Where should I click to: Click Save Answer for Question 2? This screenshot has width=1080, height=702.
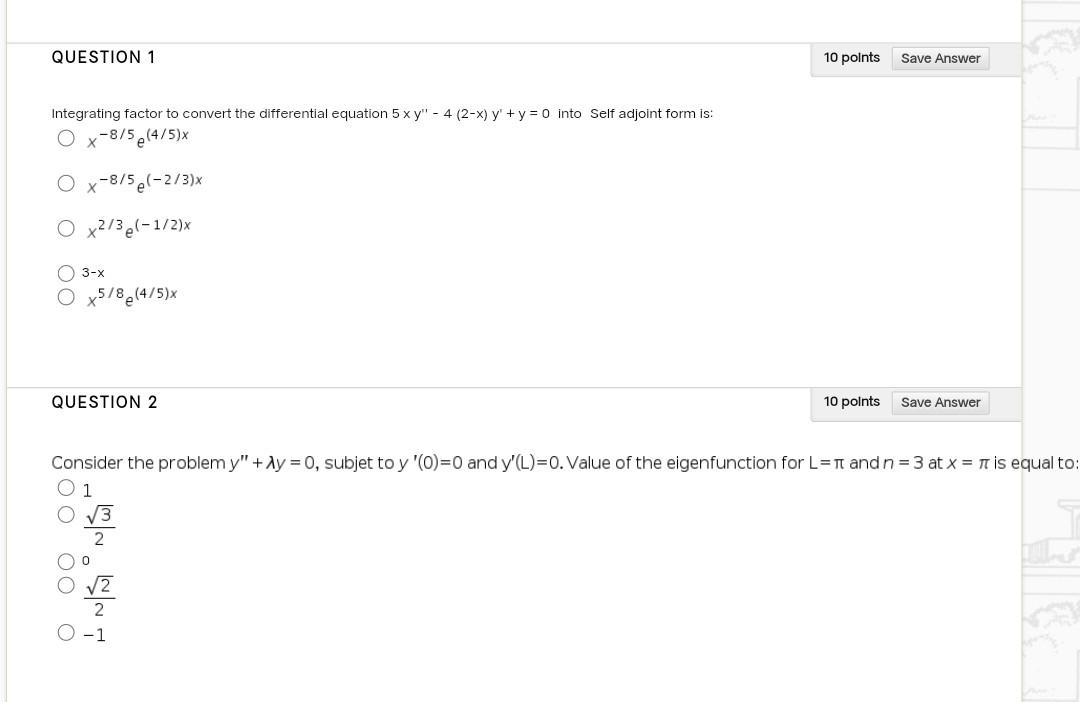[940, 402]
